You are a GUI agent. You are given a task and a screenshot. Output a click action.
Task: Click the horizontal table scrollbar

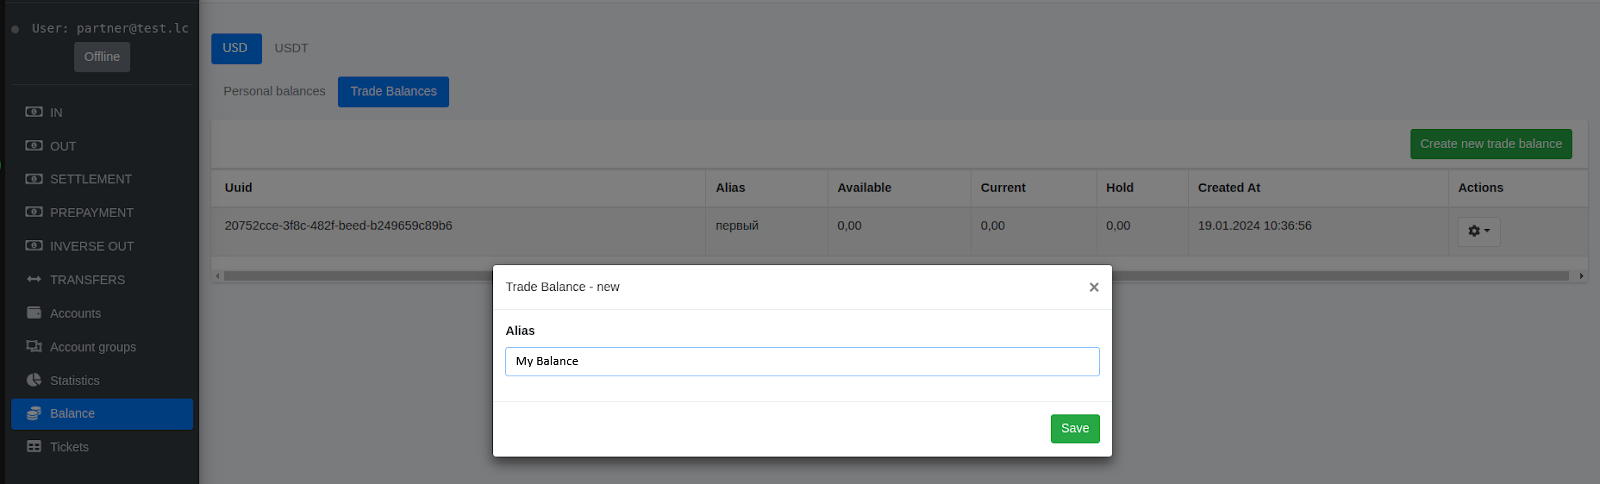point(897,276)
